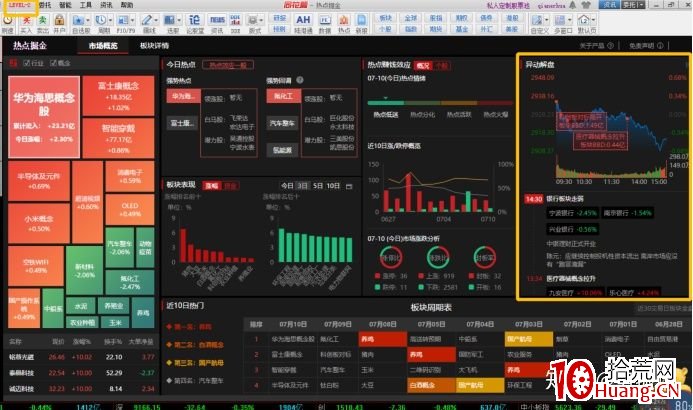Select the 5日 period option

tap(317, 186)
